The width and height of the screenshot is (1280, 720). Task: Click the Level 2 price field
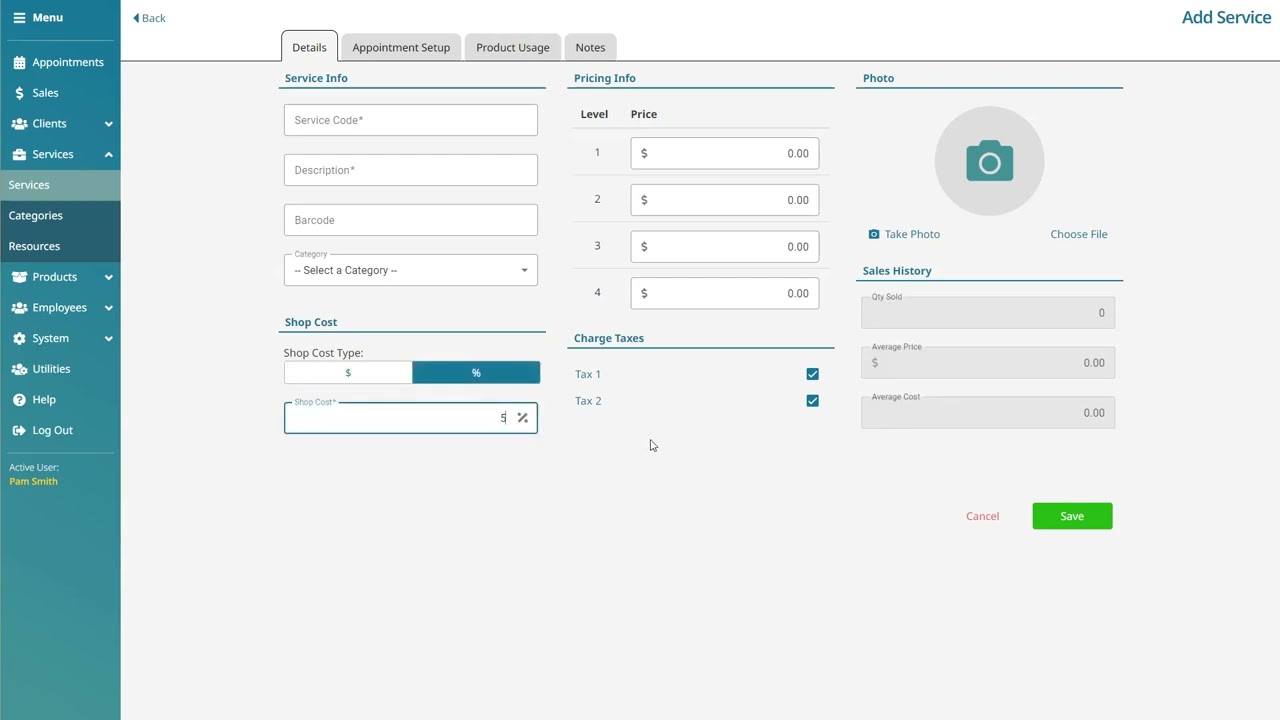(725, 200)
